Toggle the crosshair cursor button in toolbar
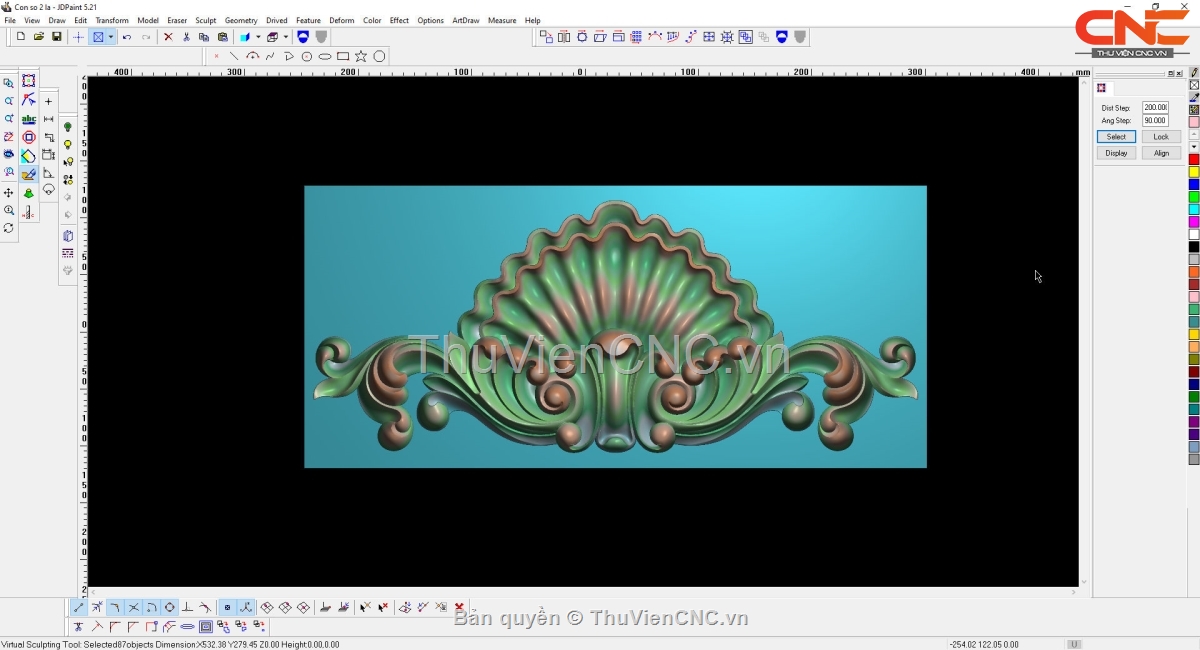Viewport: 1200px width, 650px height. coord(78,37)
